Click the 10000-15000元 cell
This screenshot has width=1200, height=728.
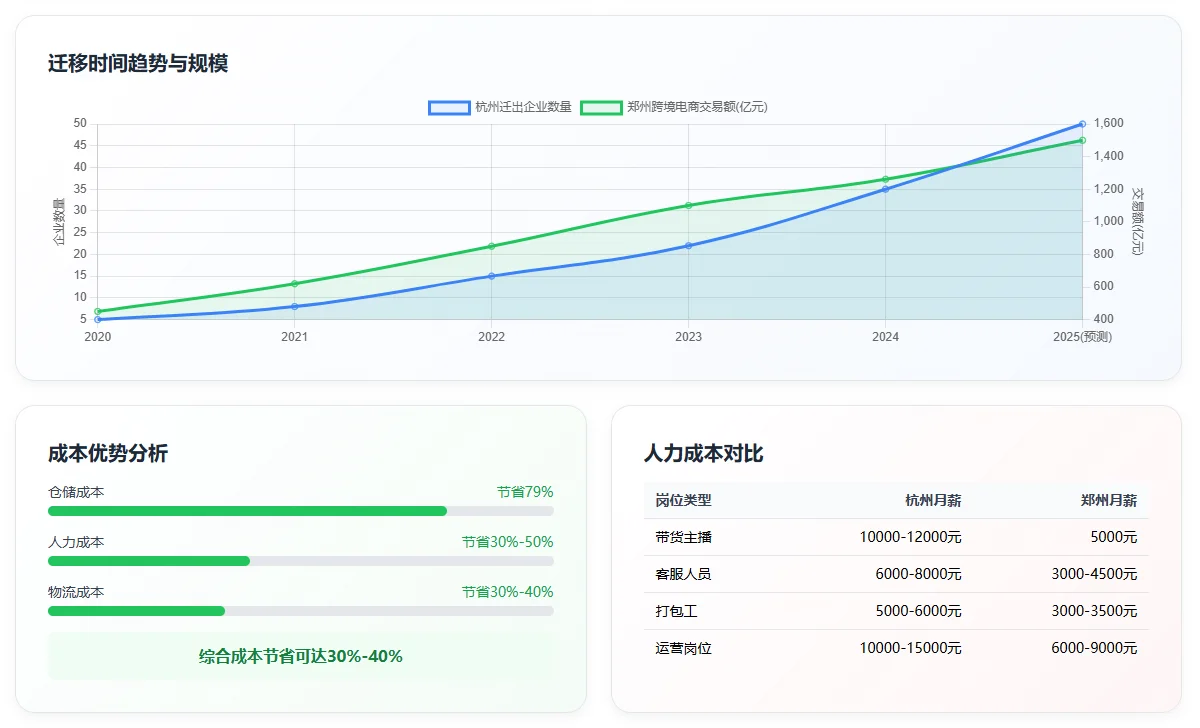click(910, 648)
